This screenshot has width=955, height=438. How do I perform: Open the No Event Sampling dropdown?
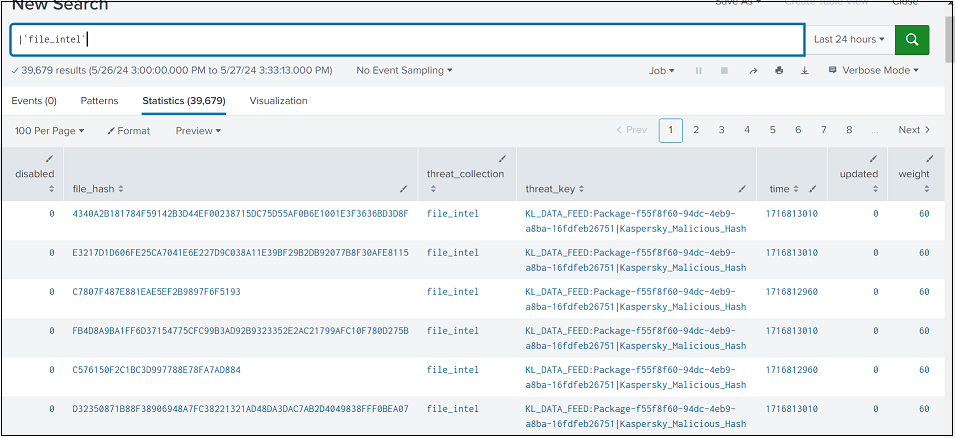(404, 71)
